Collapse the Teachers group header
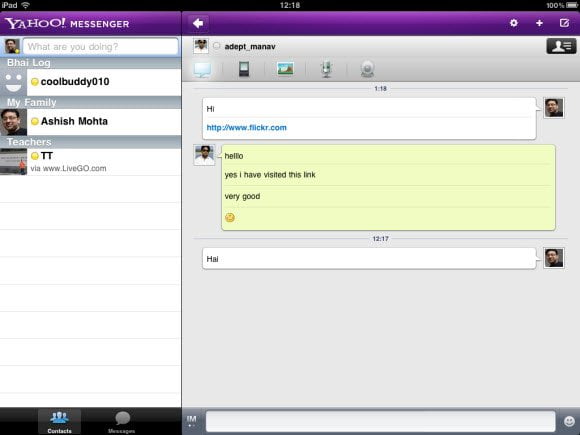The image size is (580, 435). click(91, 142)
